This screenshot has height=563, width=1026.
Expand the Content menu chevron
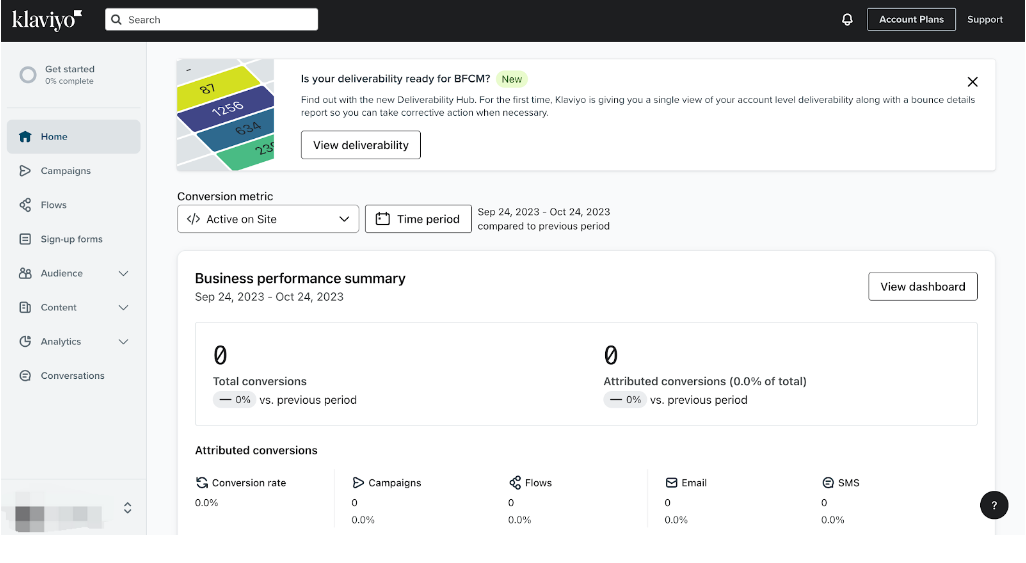123,307
